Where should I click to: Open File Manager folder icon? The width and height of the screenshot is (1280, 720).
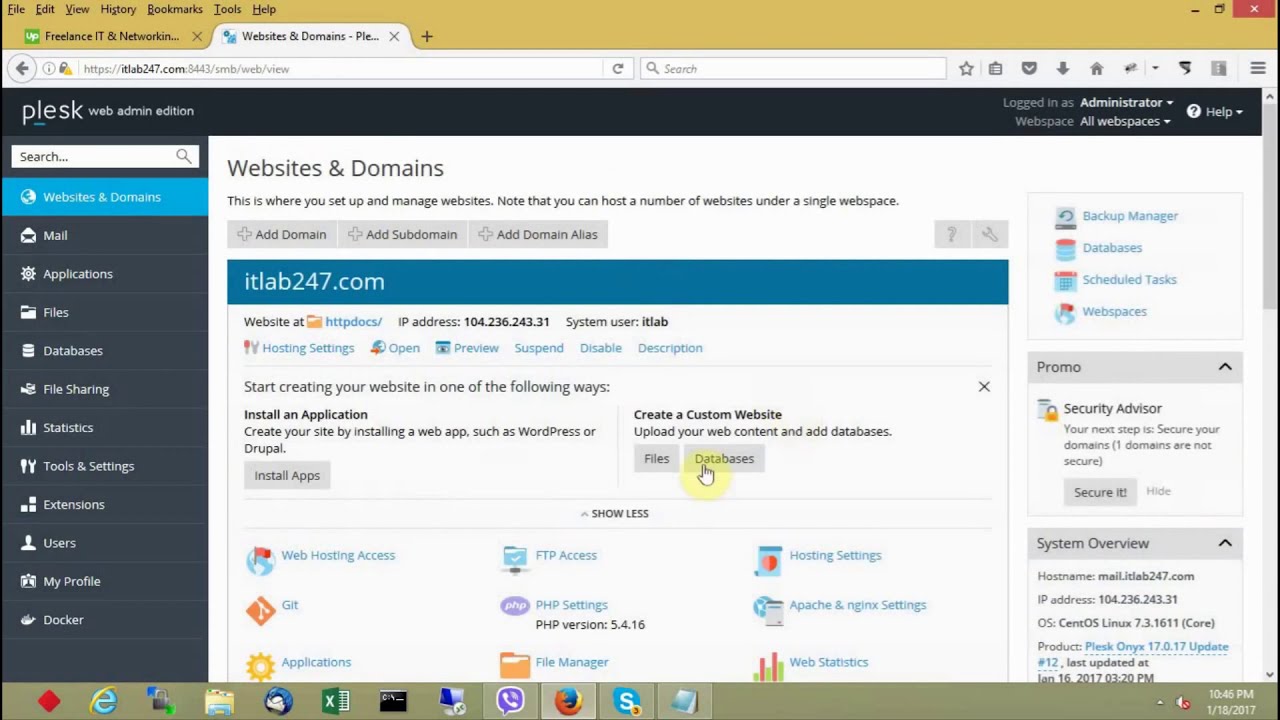[x=515, y=666]
